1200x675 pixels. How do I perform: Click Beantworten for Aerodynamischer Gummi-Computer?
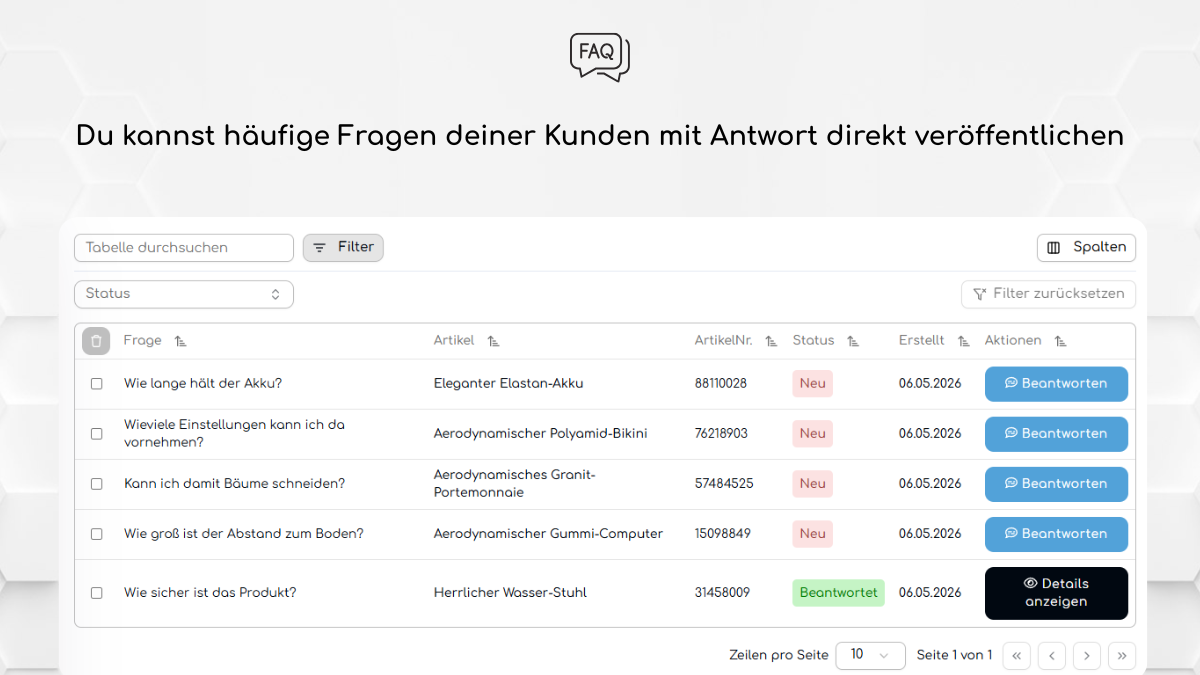click(x=1056, y=534)
